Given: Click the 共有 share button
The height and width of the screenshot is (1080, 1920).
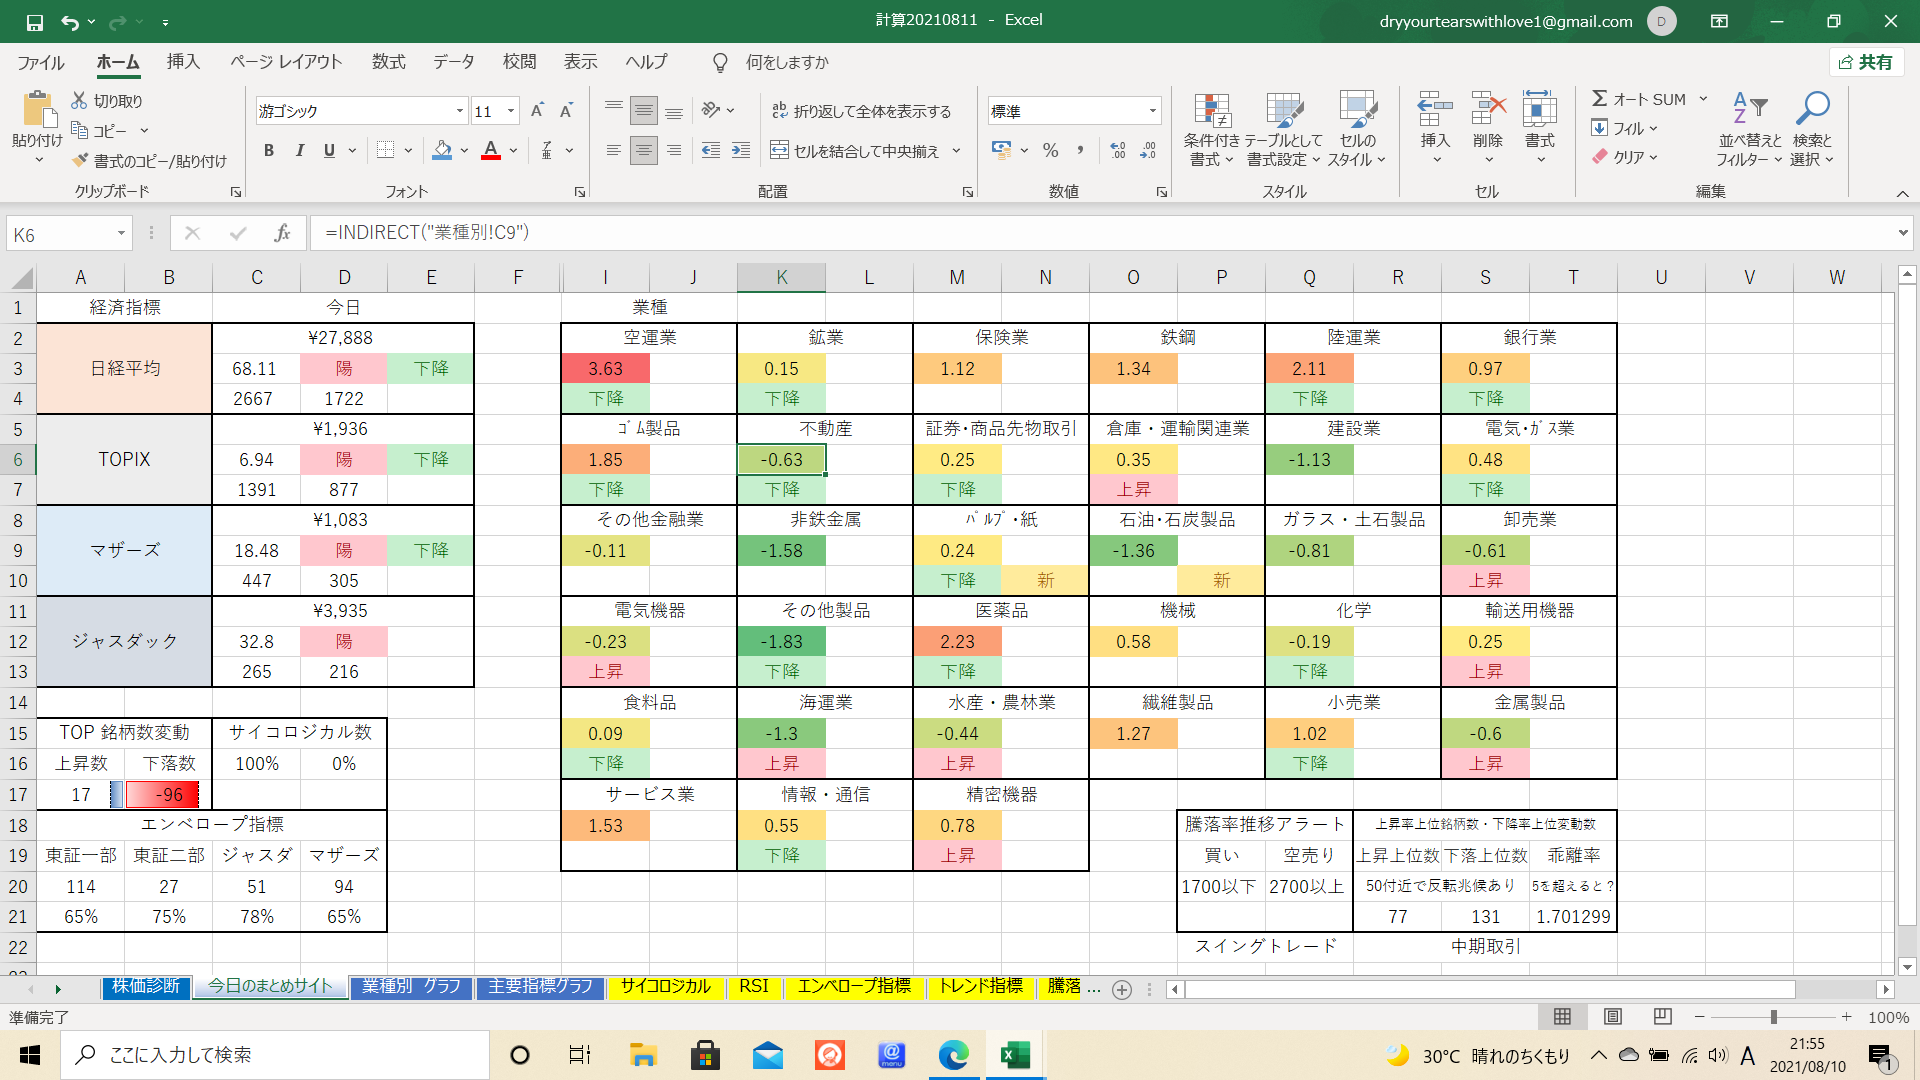Looking at the screenshot, I should 1866,62.
